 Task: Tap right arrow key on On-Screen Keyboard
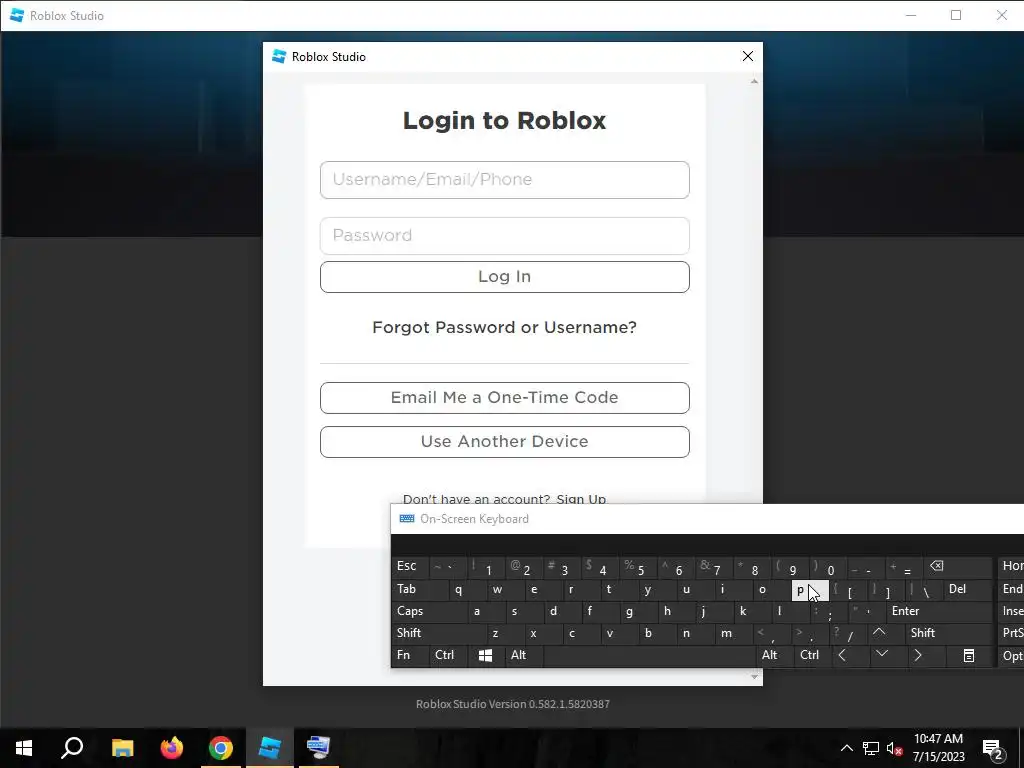pyautogui.click(x=926, y=655)
